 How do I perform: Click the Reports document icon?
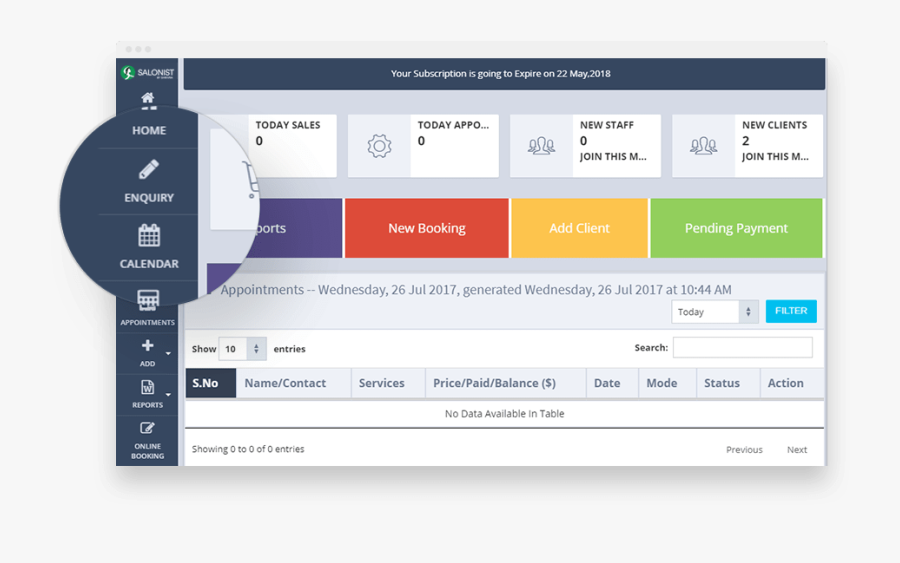[147, 387]
